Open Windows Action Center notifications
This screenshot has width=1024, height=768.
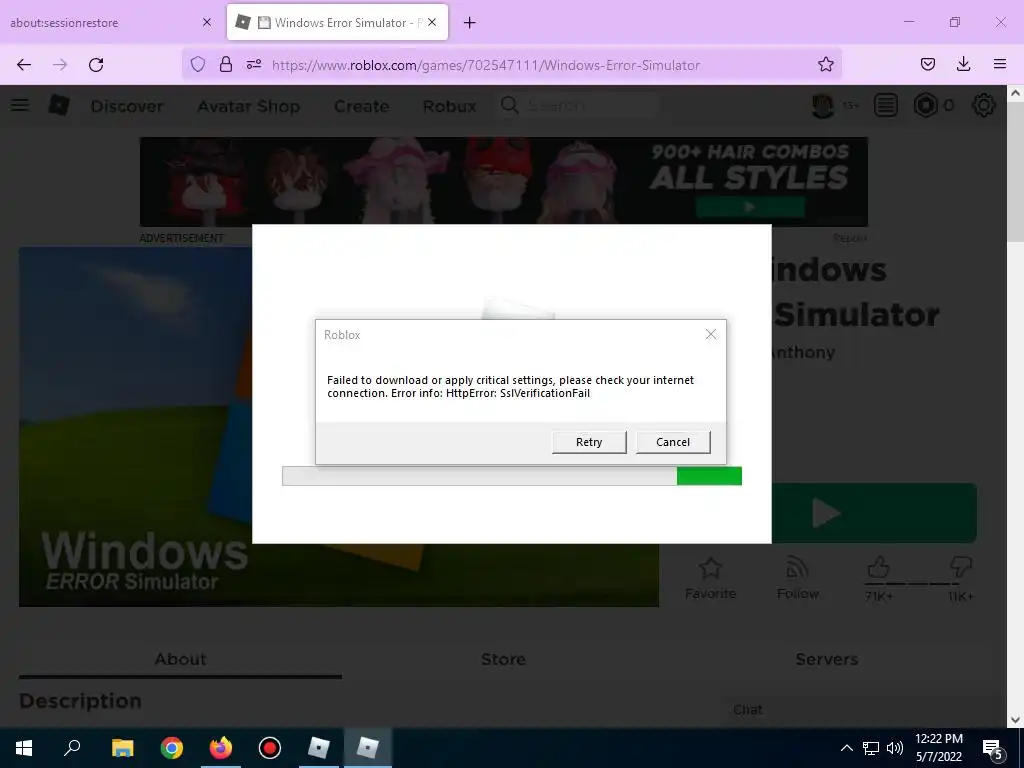993,748
